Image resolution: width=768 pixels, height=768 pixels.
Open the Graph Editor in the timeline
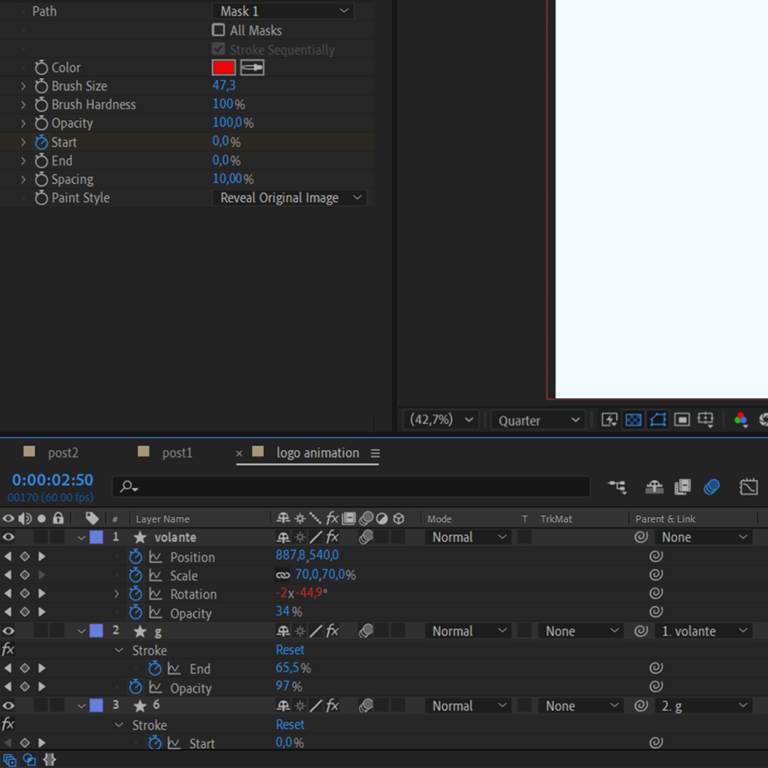[x=749, y=487]
